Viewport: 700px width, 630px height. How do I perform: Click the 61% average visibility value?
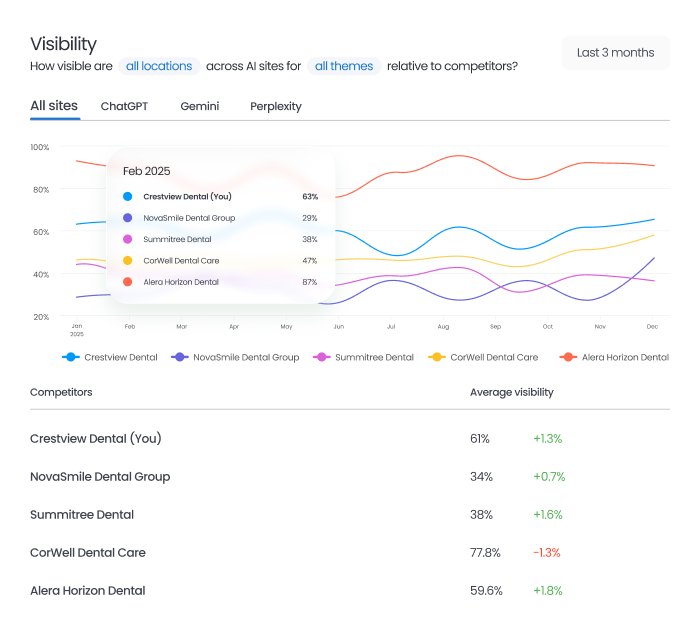click(480, 438)
